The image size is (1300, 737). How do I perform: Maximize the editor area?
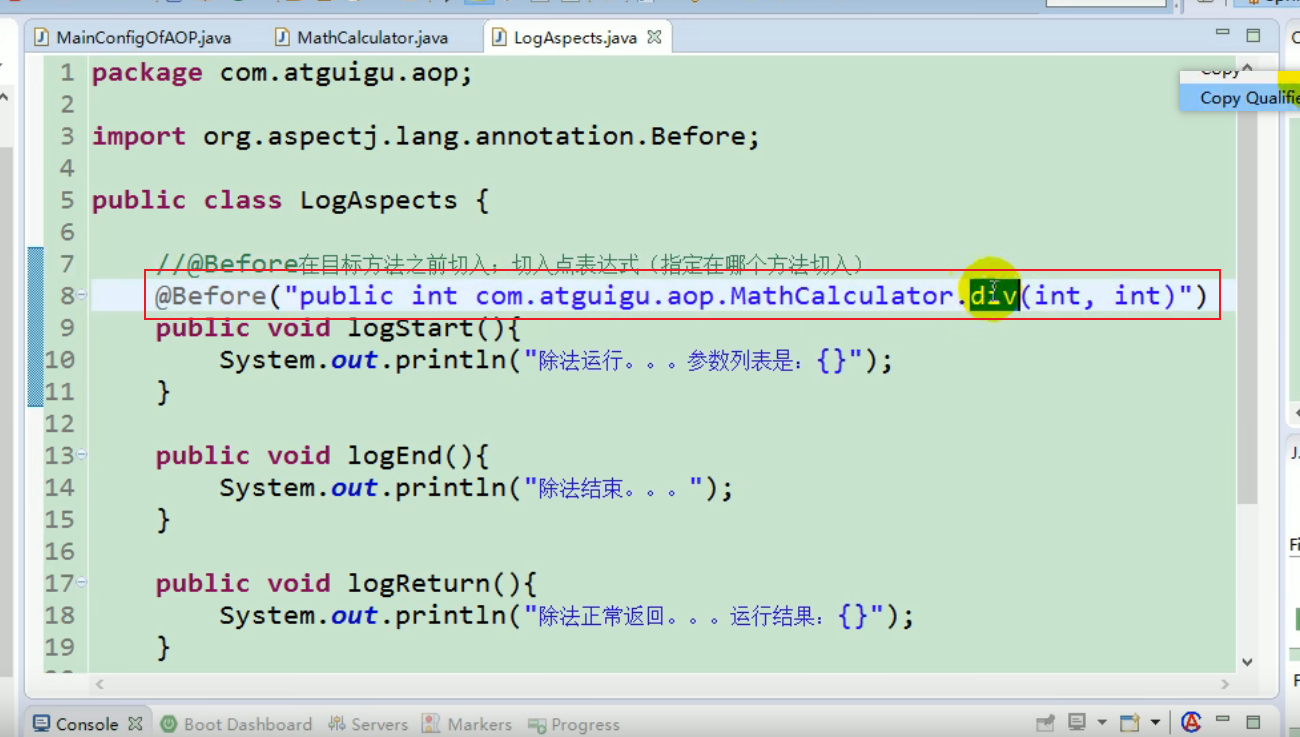[x=1253, y=35]
